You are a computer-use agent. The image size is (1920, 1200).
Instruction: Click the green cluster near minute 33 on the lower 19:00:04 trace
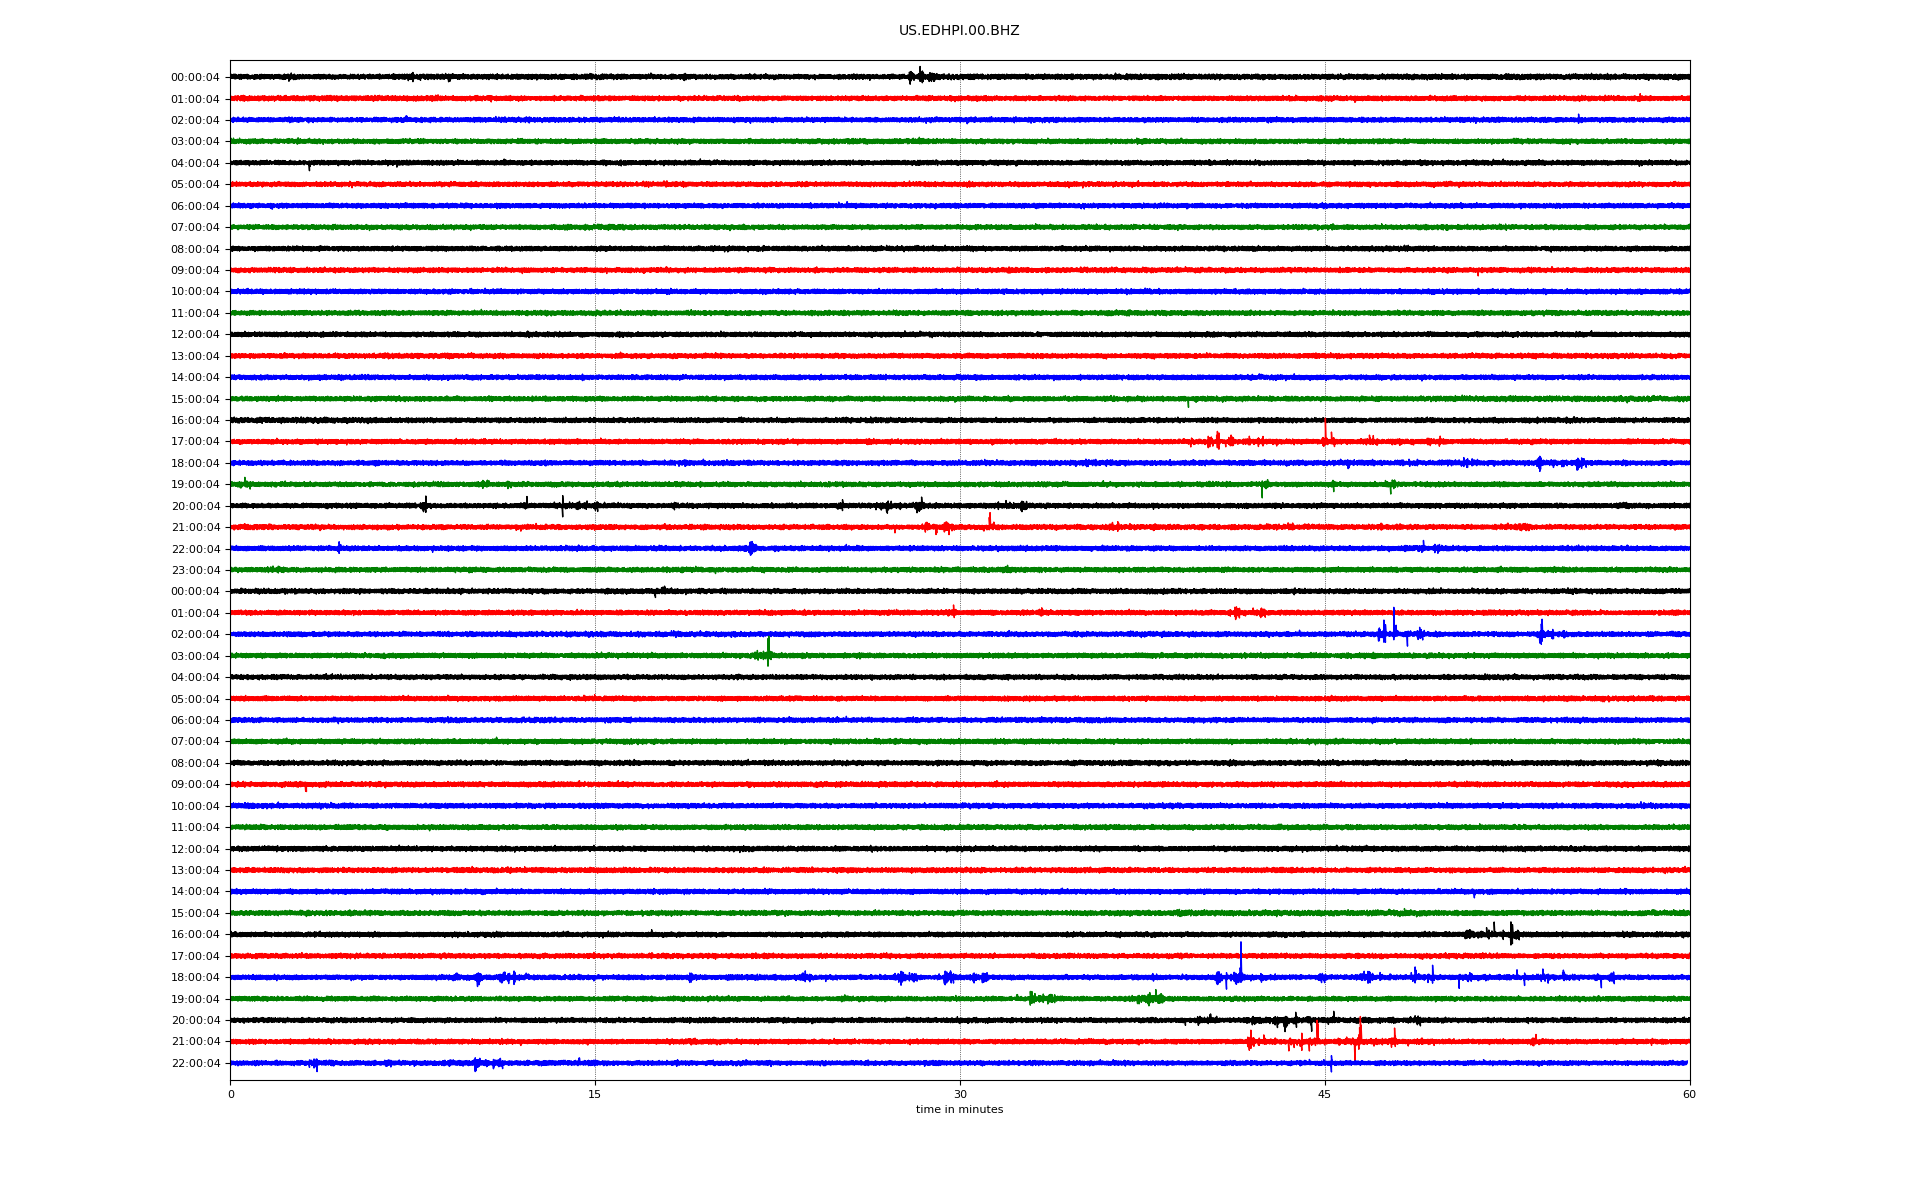click(x=1040, y=998)
